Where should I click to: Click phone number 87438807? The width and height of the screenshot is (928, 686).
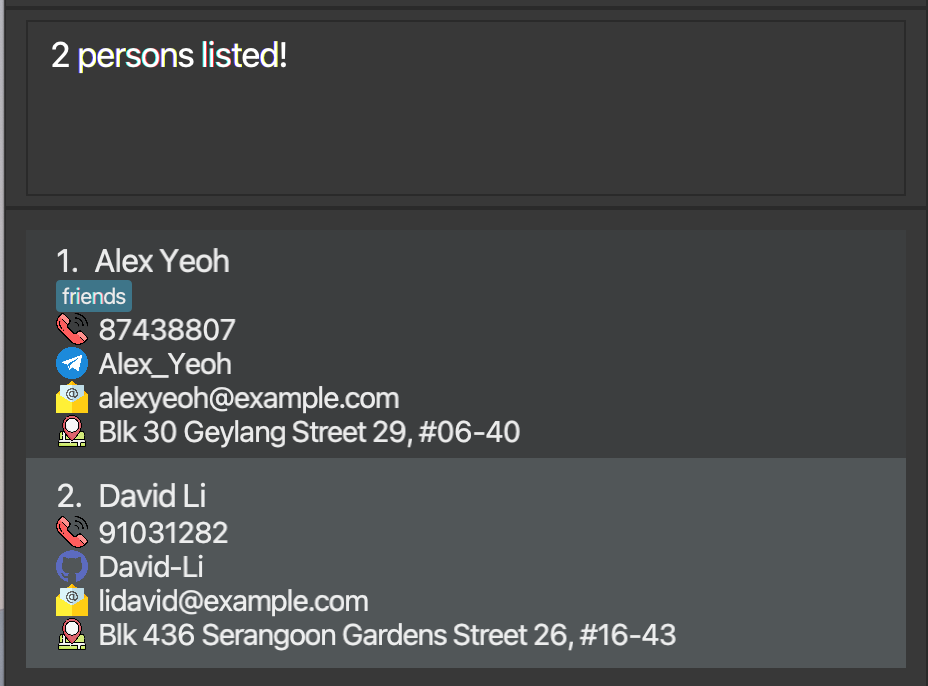pyautogui.click(x=167, y=330)
